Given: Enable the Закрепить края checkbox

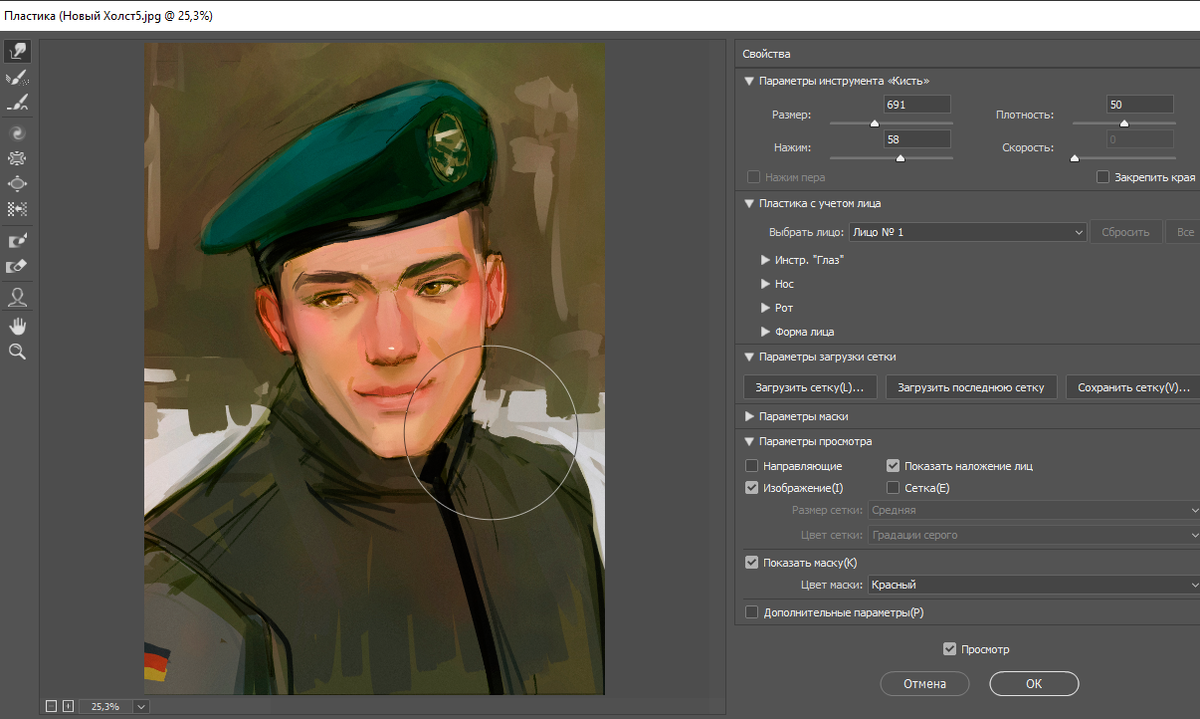Looking at the screenshot, I should point(1103,177).
